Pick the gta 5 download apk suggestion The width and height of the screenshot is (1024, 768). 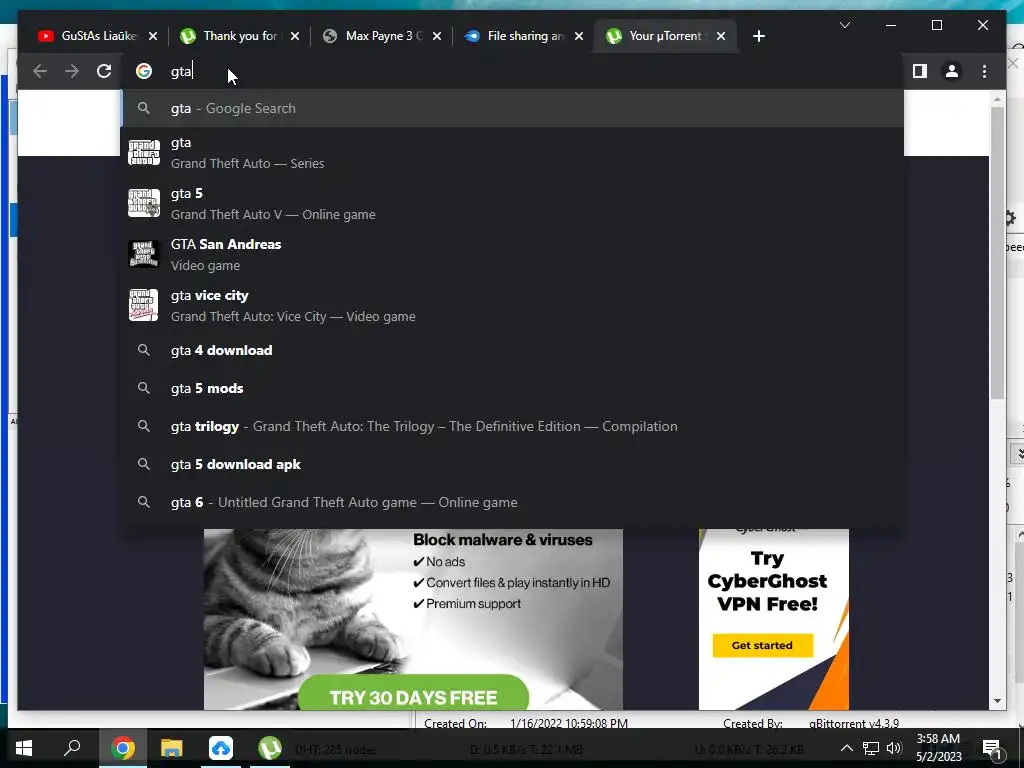(513, 464)
